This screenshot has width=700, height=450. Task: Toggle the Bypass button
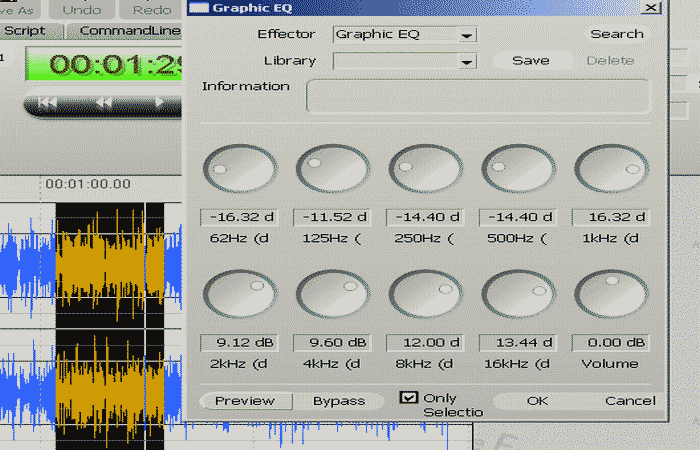click(339, 401)
